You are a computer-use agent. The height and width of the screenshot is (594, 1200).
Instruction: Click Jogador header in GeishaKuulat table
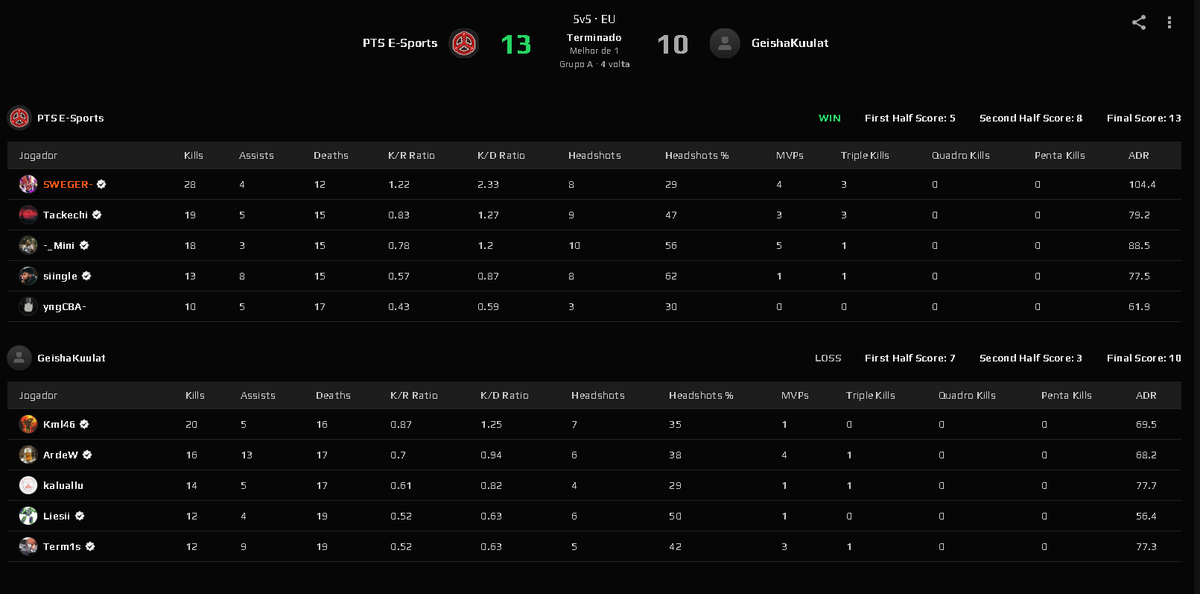(x=38, y=396)
